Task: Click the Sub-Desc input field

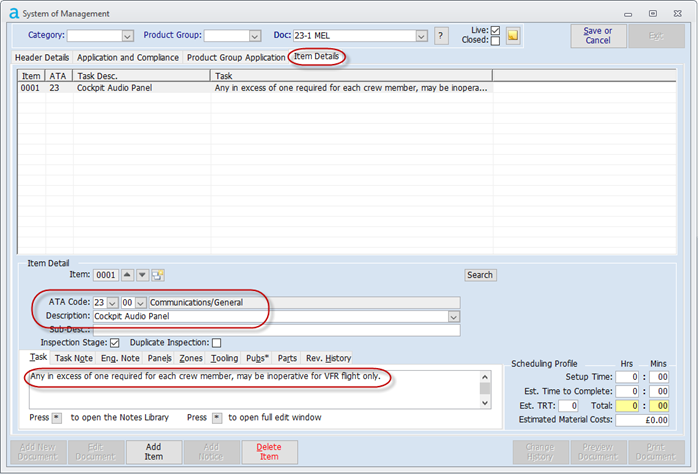Action: pyautogui.click(x=276, y=330)
